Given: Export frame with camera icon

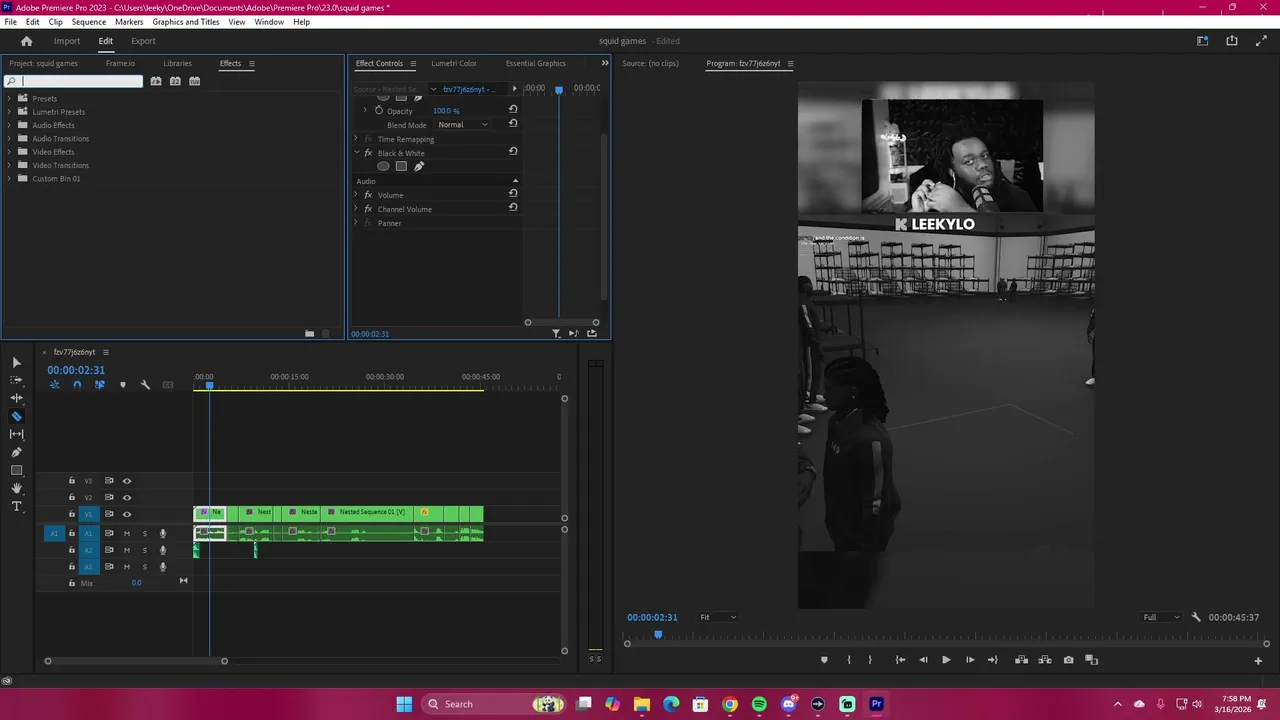Looking at the screenshot, I should [x=1069, y=660].
